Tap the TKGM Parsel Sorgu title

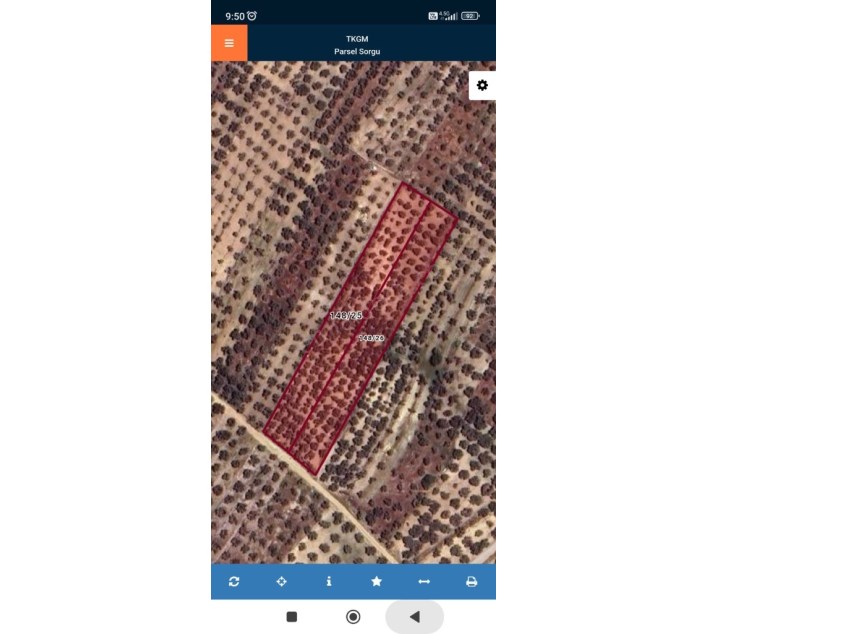(357, 45)
